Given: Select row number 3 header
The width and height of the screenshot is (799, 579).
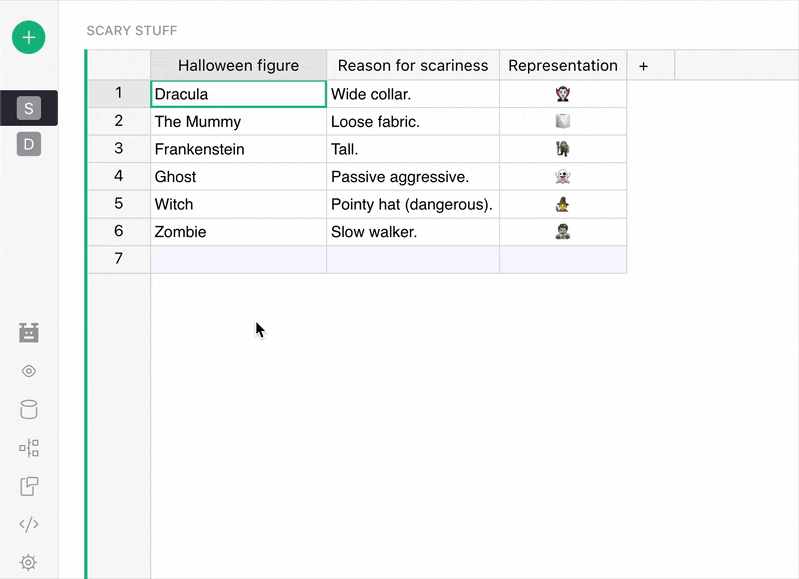Looking at the screenshot, I should coord(119,149).
